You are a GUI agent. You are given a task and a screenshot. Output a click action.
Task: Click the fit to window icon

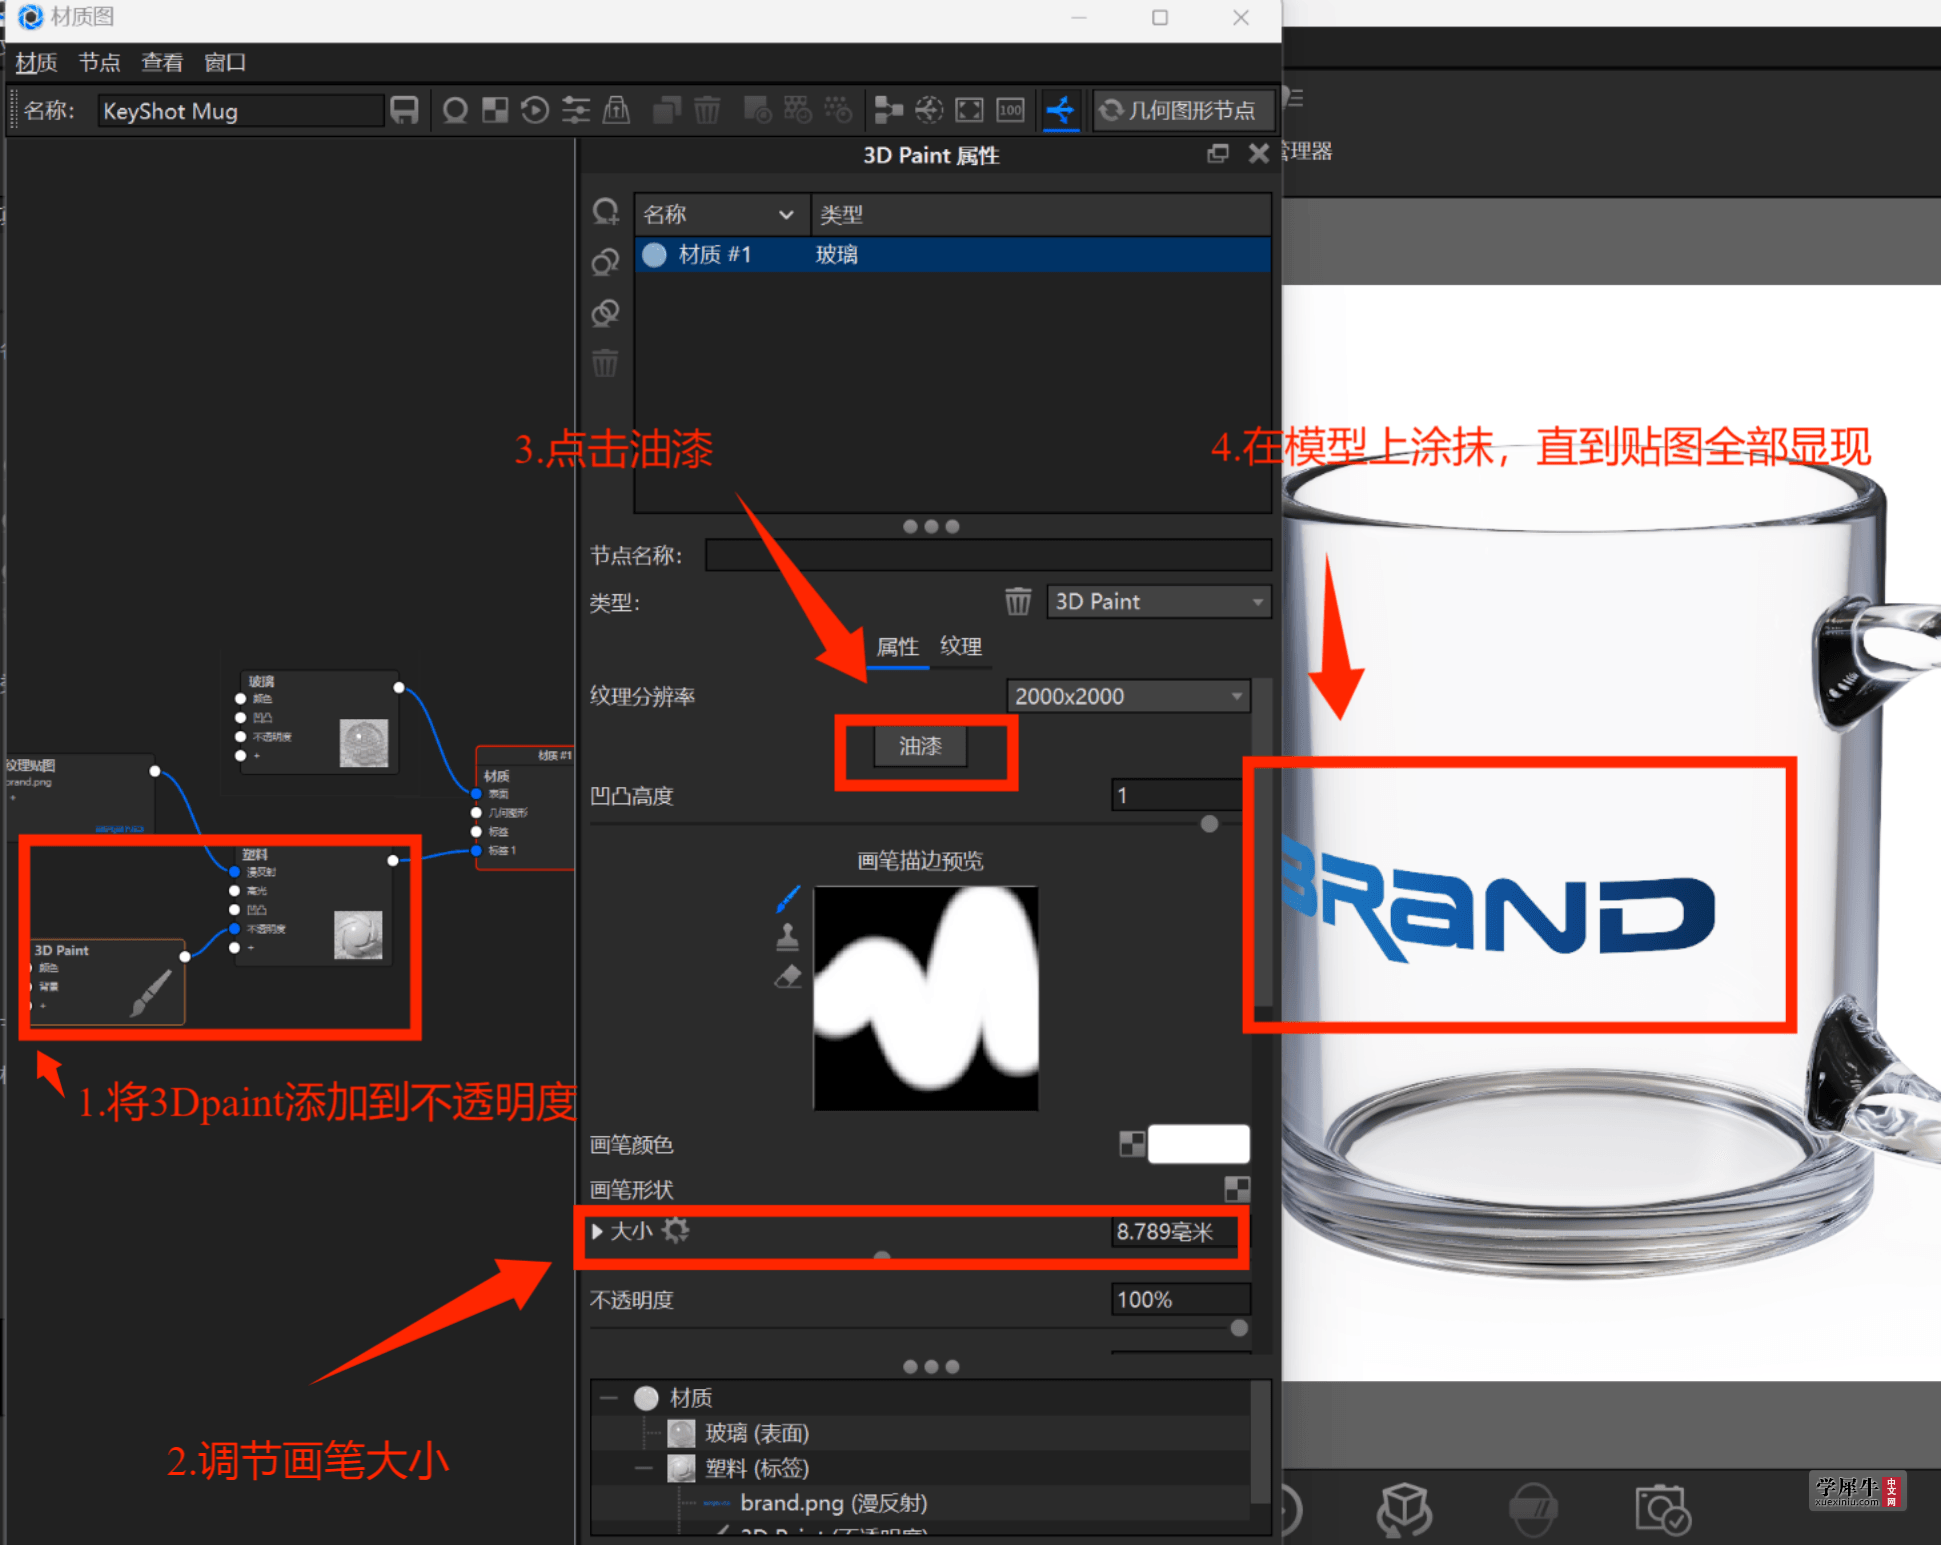pos(969,110)
